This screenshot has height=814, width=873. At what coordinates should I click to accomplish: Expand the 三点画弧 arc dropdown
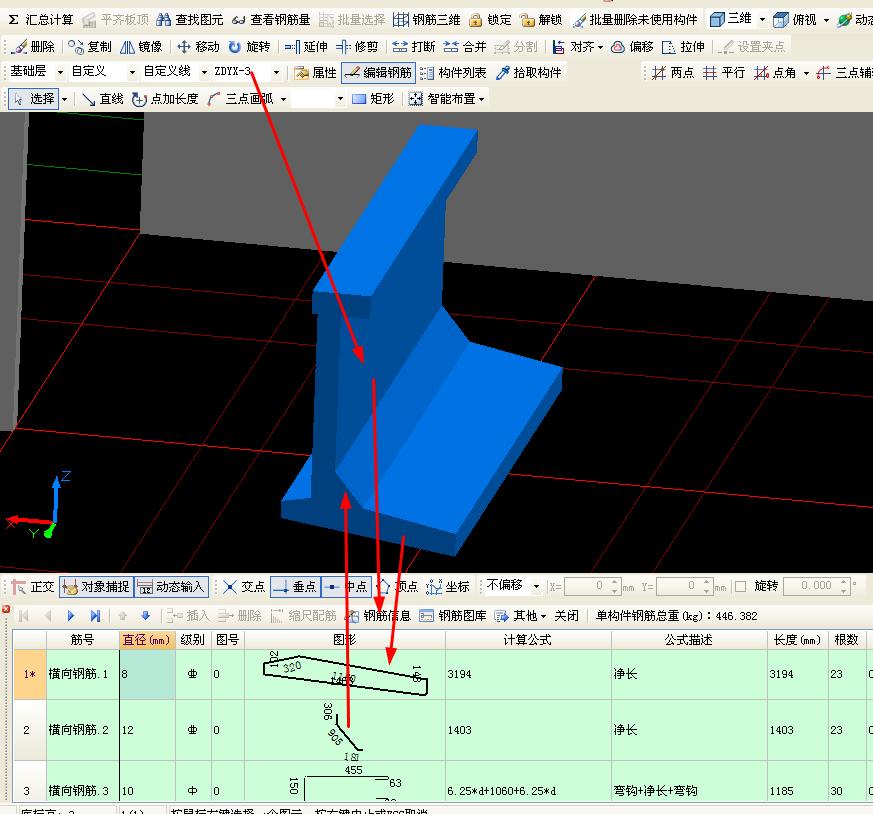click(283, 100)
